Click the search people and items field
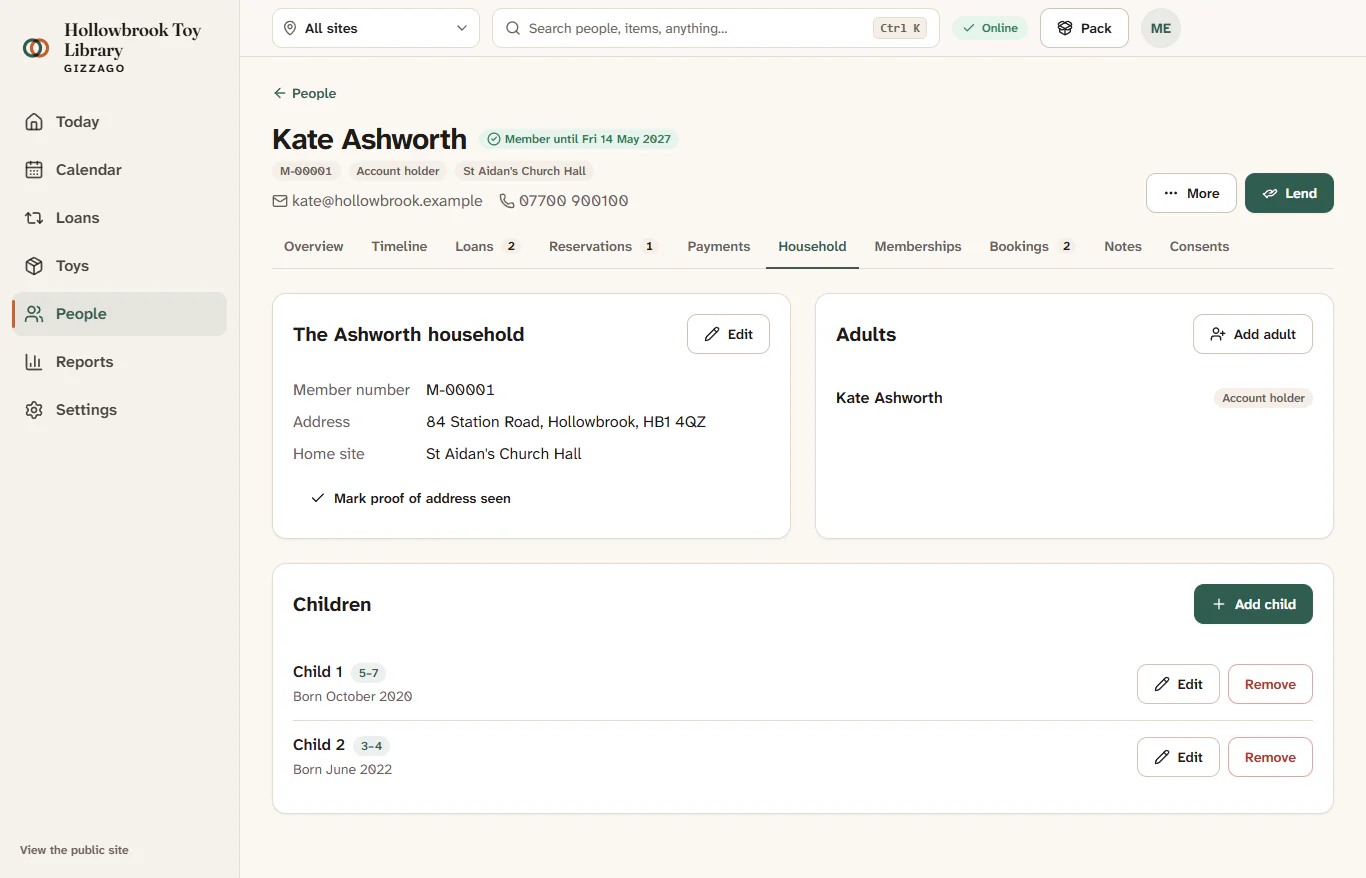Viewport: 1366px width, 878px height. click(716, 28)
